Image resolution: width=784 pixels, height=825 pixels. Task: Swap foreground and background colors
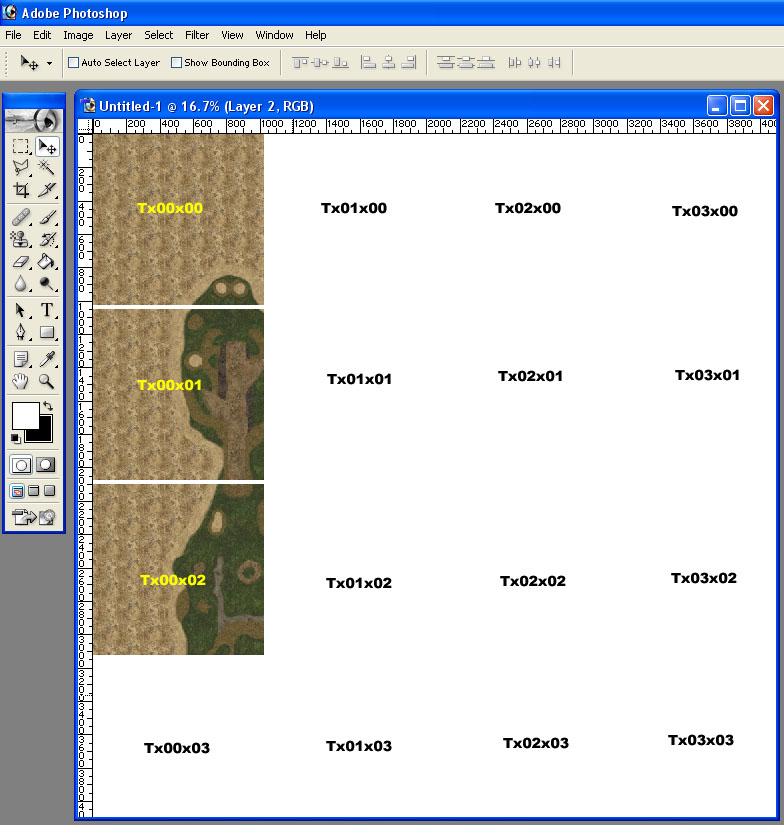(47, 407)
